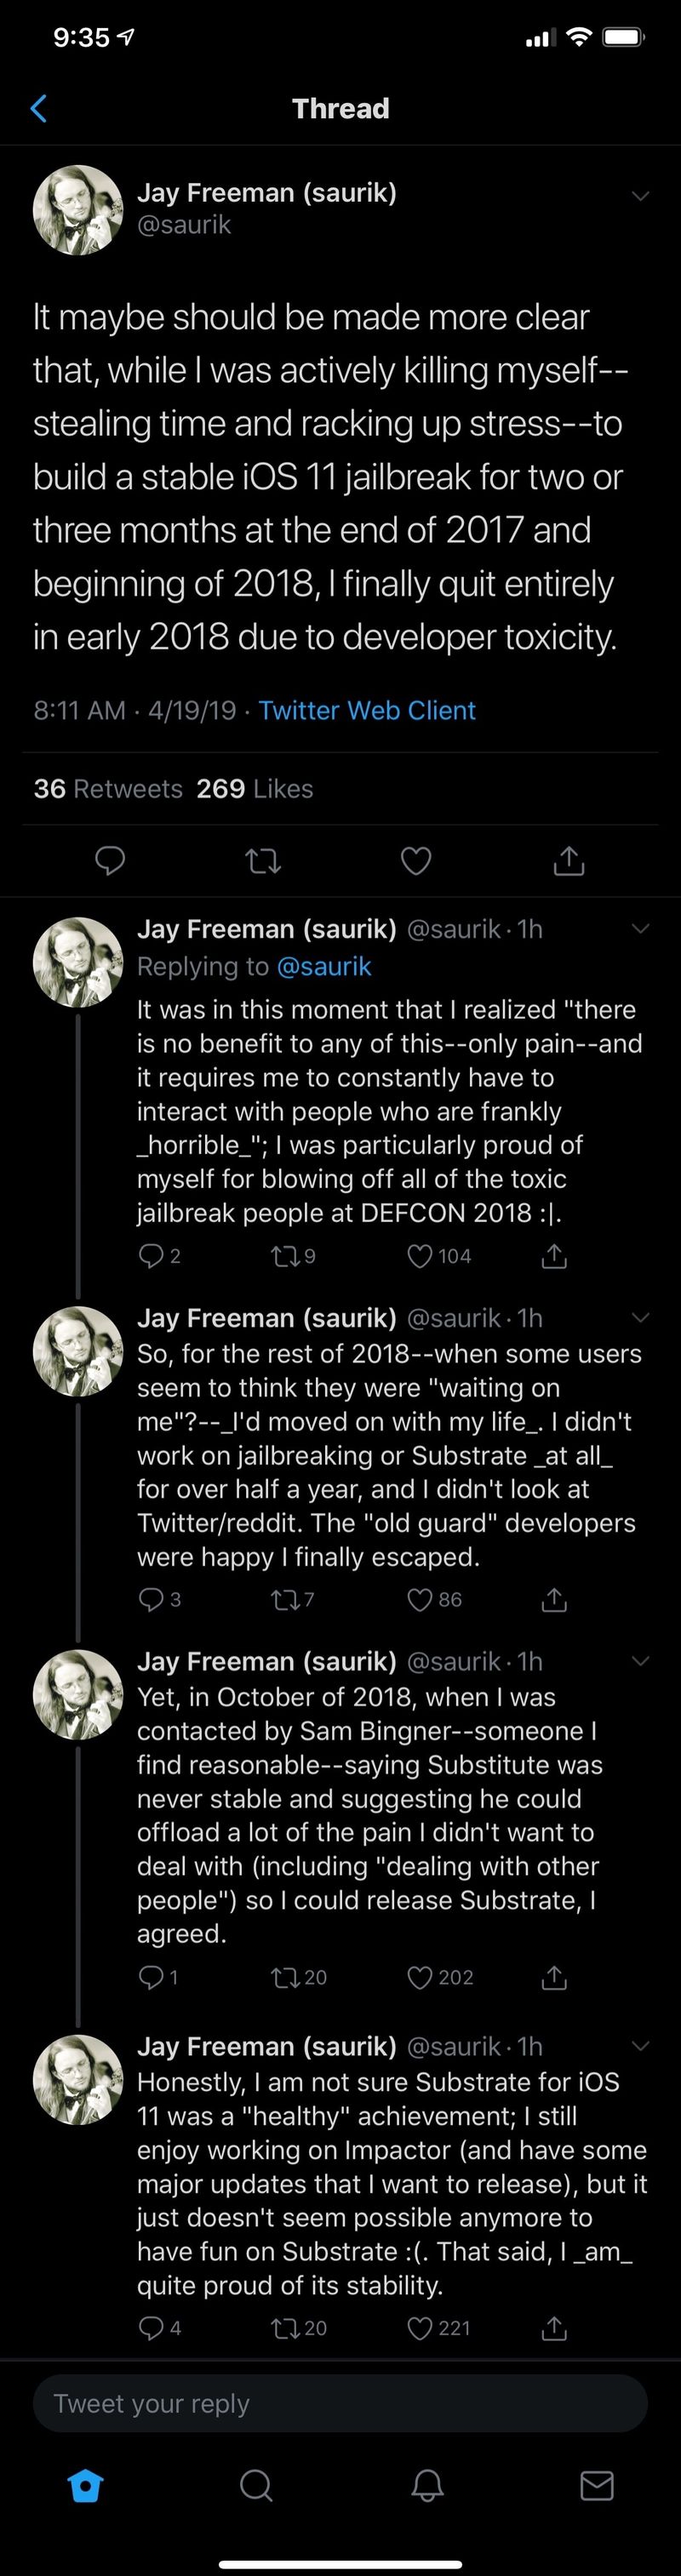Share the main tweet
Image resolution: width=681 pixels, height=2576 pixels.
tap(569, 860)
